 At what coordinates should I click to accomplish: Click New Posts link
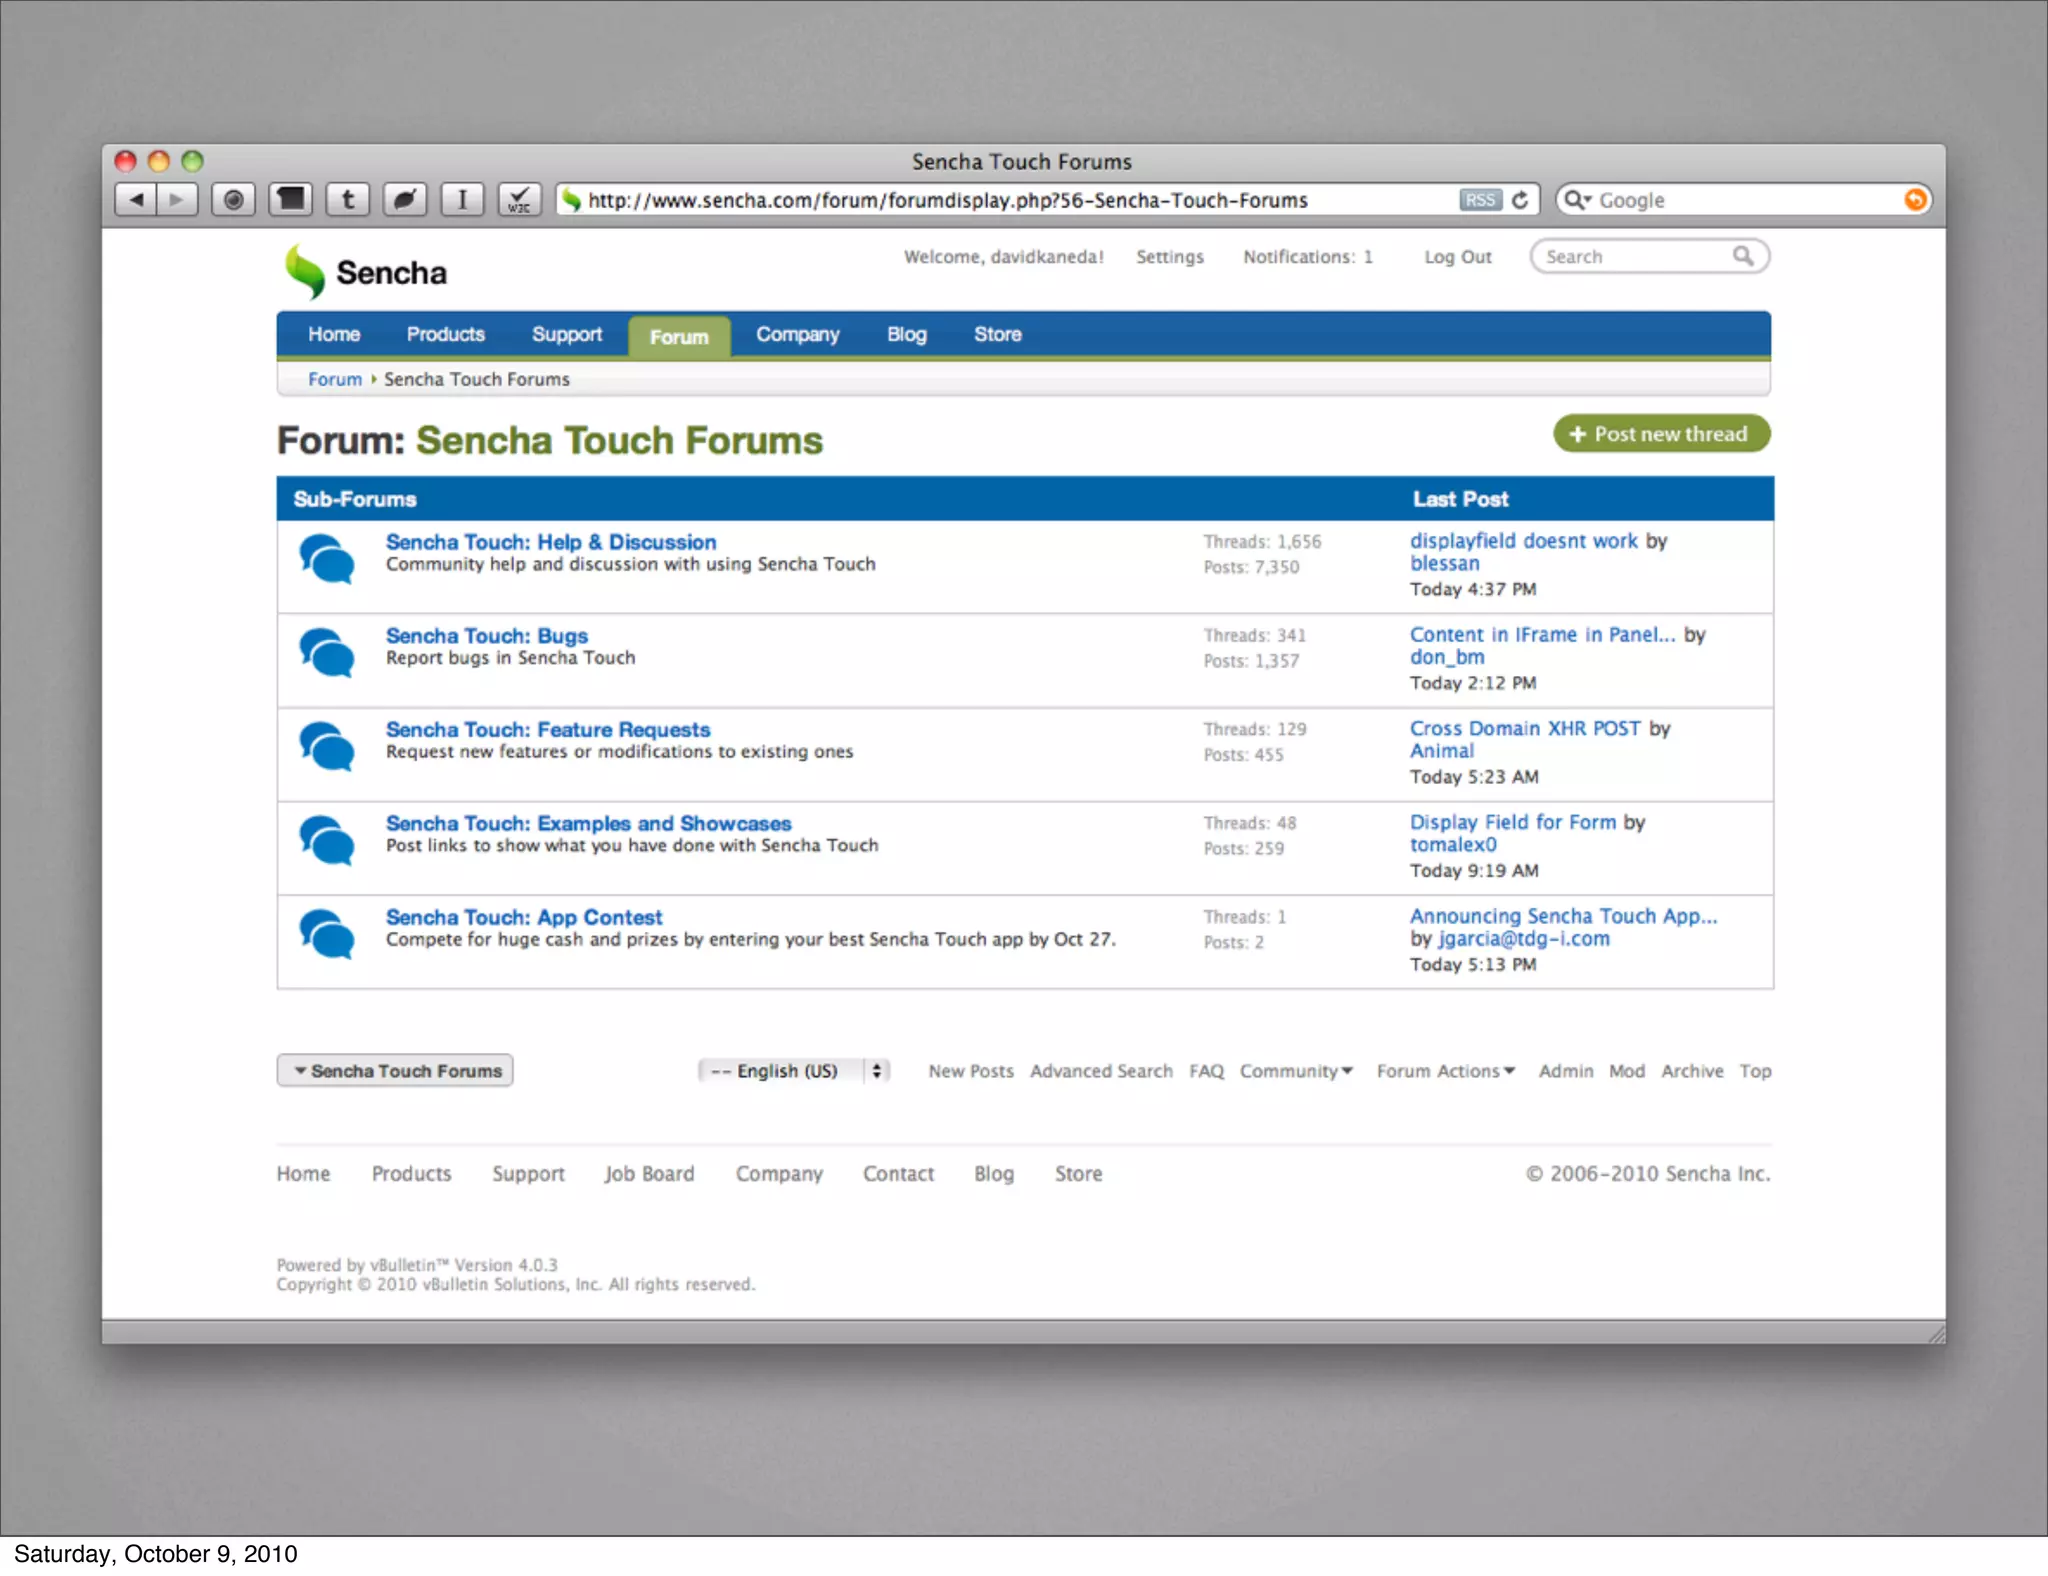[971, 1071]
